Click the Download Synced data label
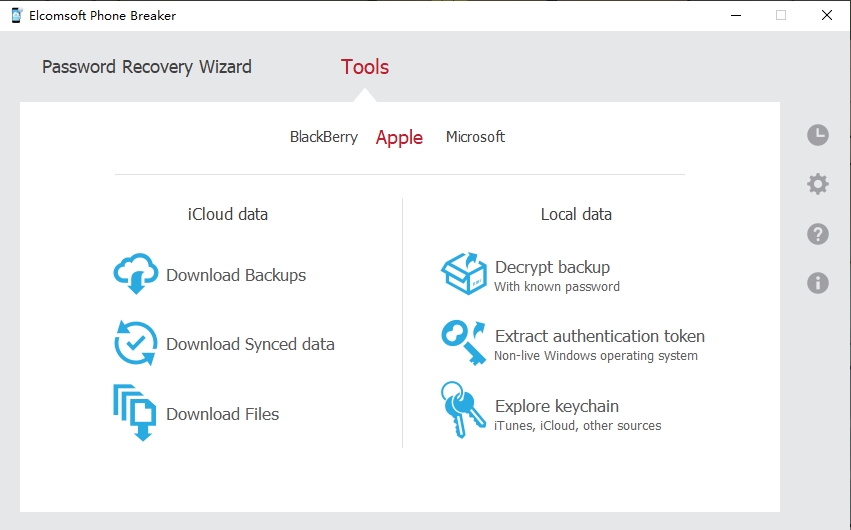The height and width of the screenshot is (530, 851). coord(250,344)
